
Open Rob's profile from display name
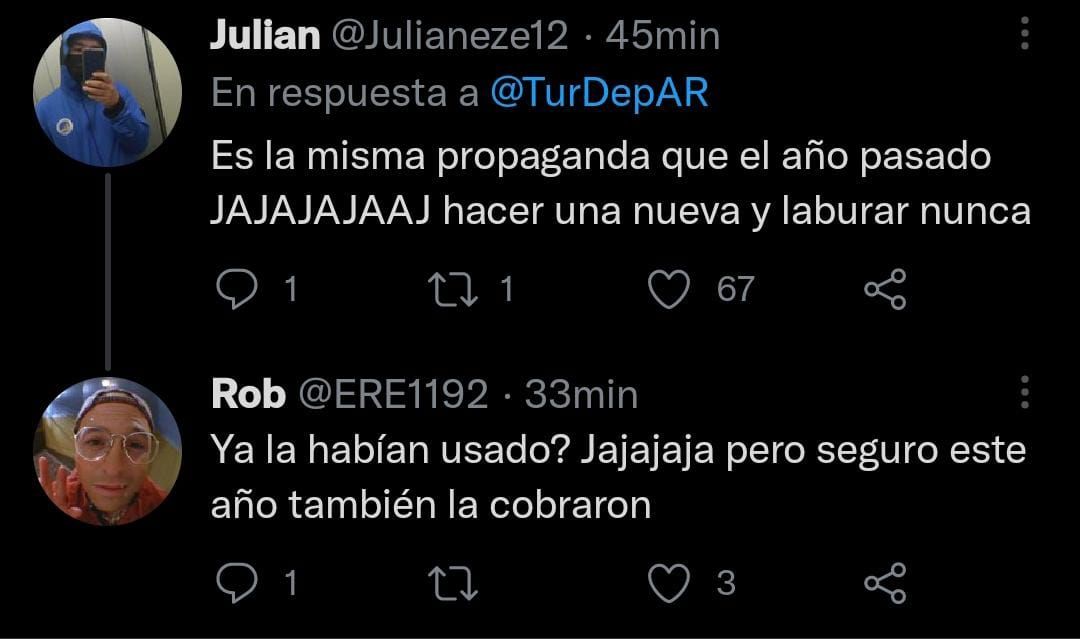248,394
